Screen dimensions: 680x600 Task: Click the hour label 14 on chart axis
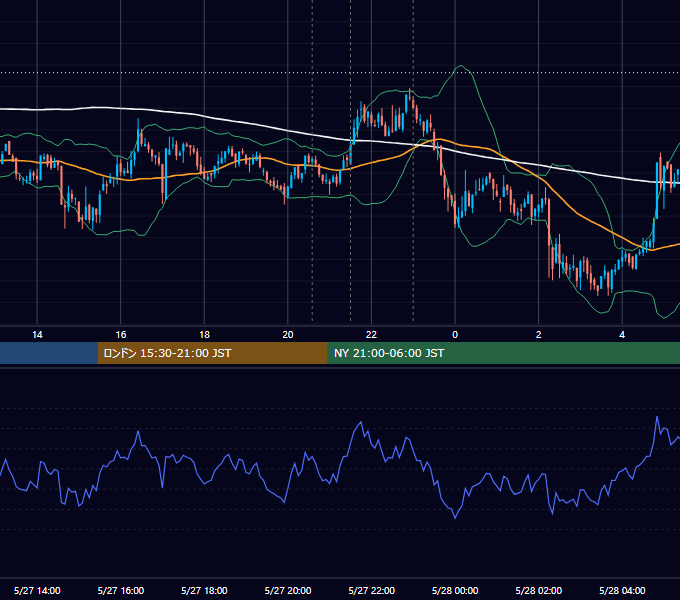pyautogui.click(x=37, y=335)
